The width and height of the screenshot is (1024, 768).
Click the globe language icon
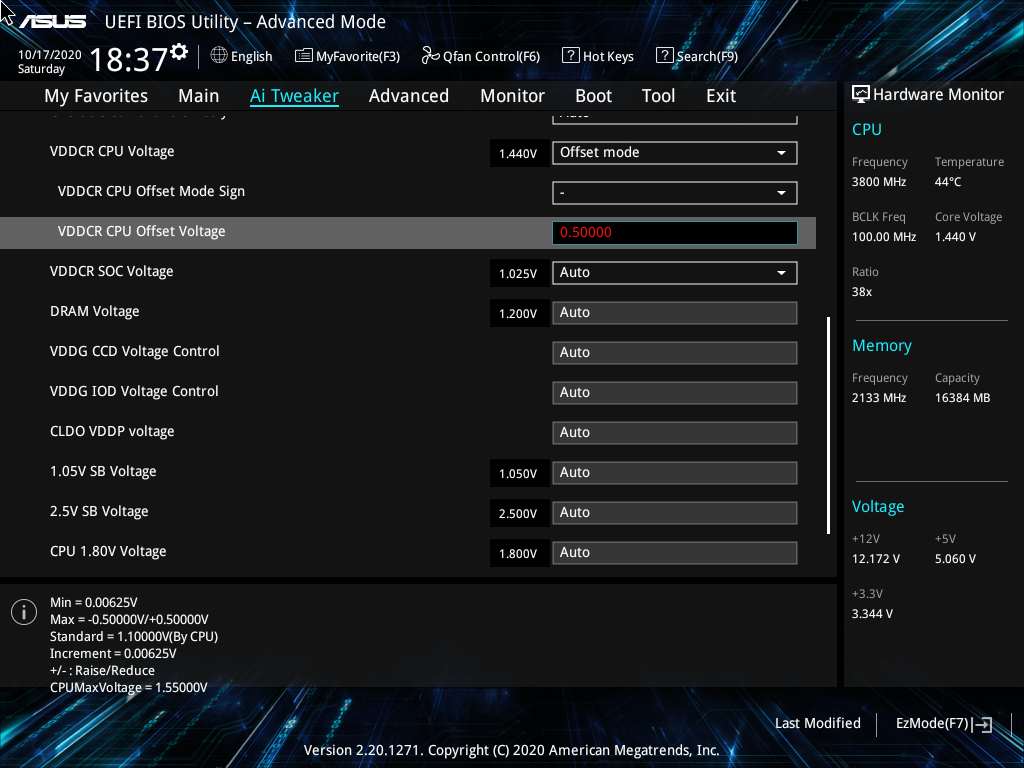(x=219, y=56)
